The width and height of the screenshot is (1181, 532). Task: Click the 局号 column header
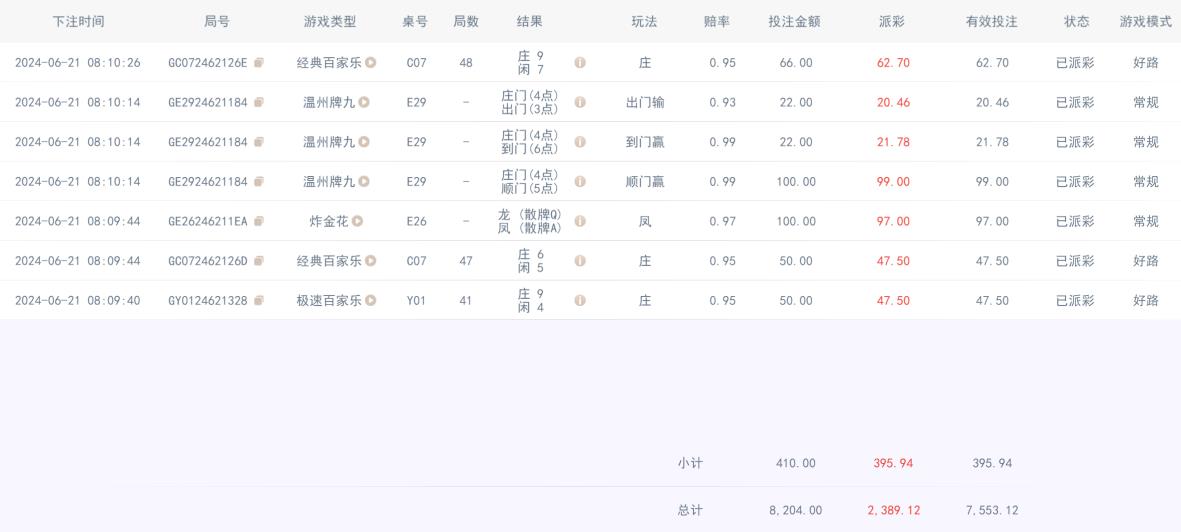coord(217,22)
